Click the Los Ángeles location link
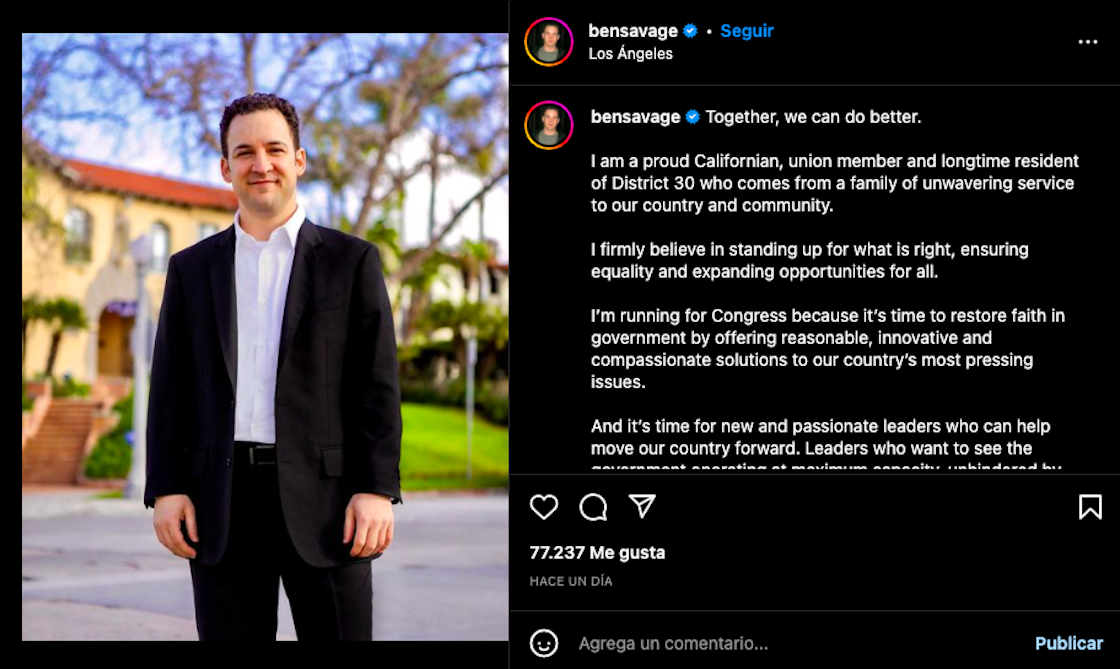The height and width of the screenshot is (669, 1120). pyautogui.click(x=630, y=54)
